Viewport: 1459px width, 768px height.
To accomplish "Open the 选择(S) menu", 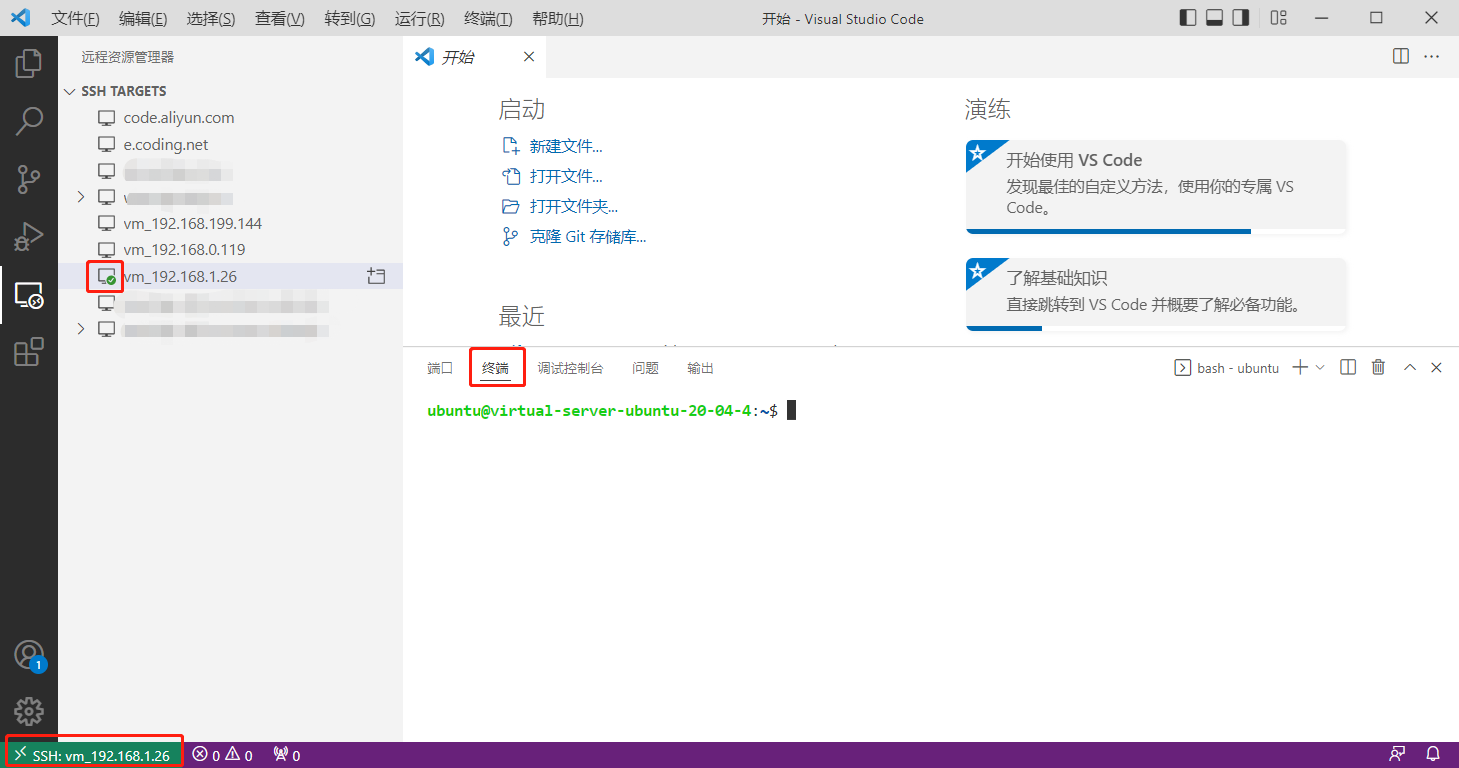I will pyautogui.click(x=211, y=19).
